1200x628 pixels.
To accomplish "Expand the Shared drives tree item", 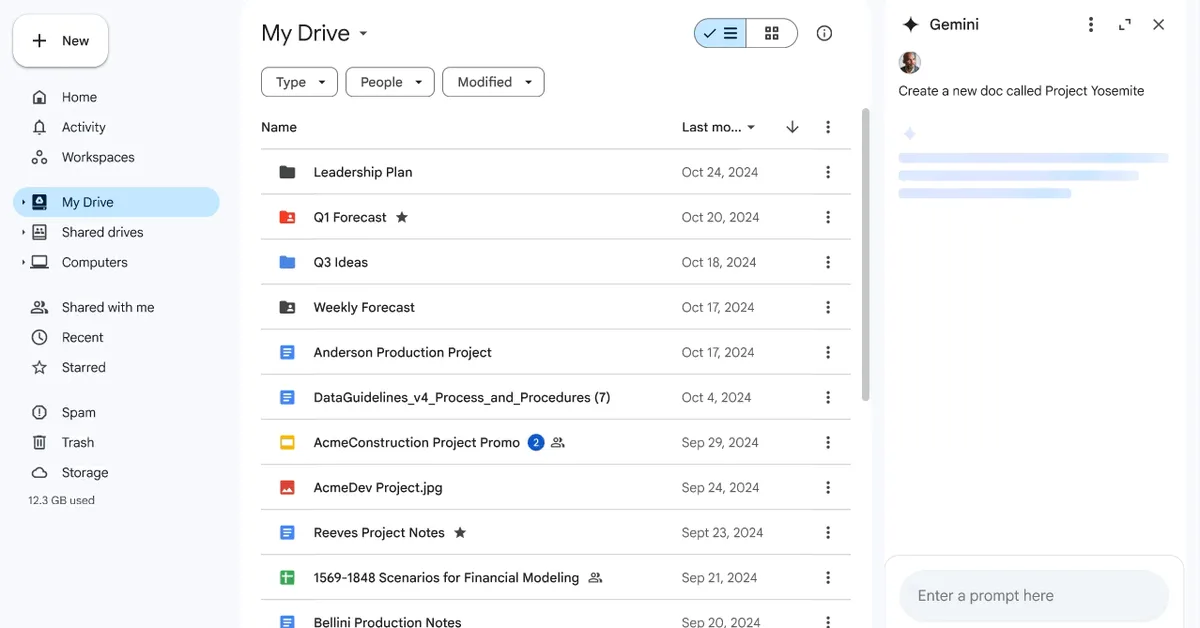I will coord(23,232).
